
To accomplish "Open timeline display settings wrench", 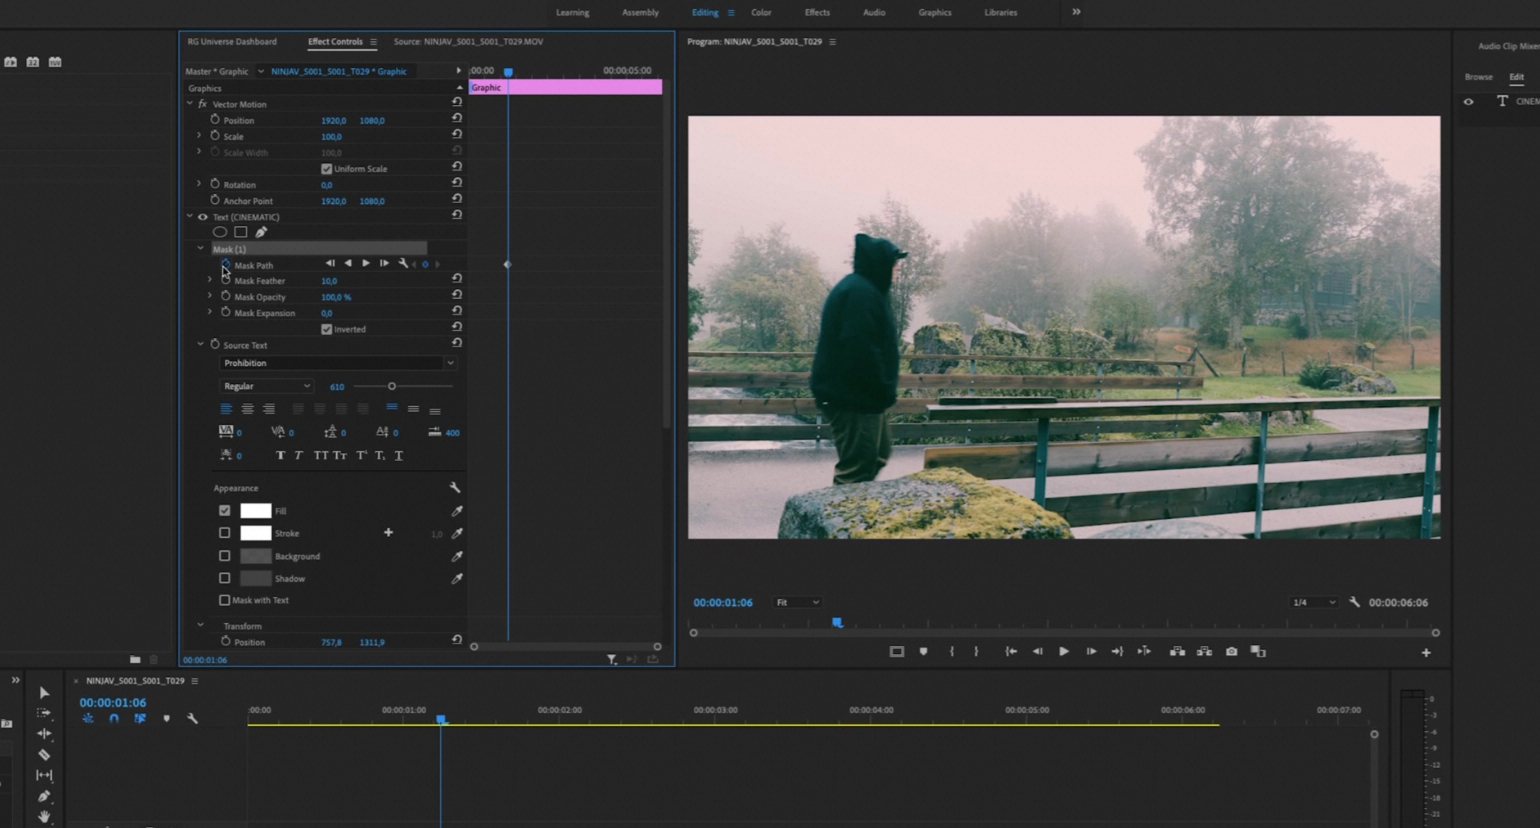I will [192, 719].
